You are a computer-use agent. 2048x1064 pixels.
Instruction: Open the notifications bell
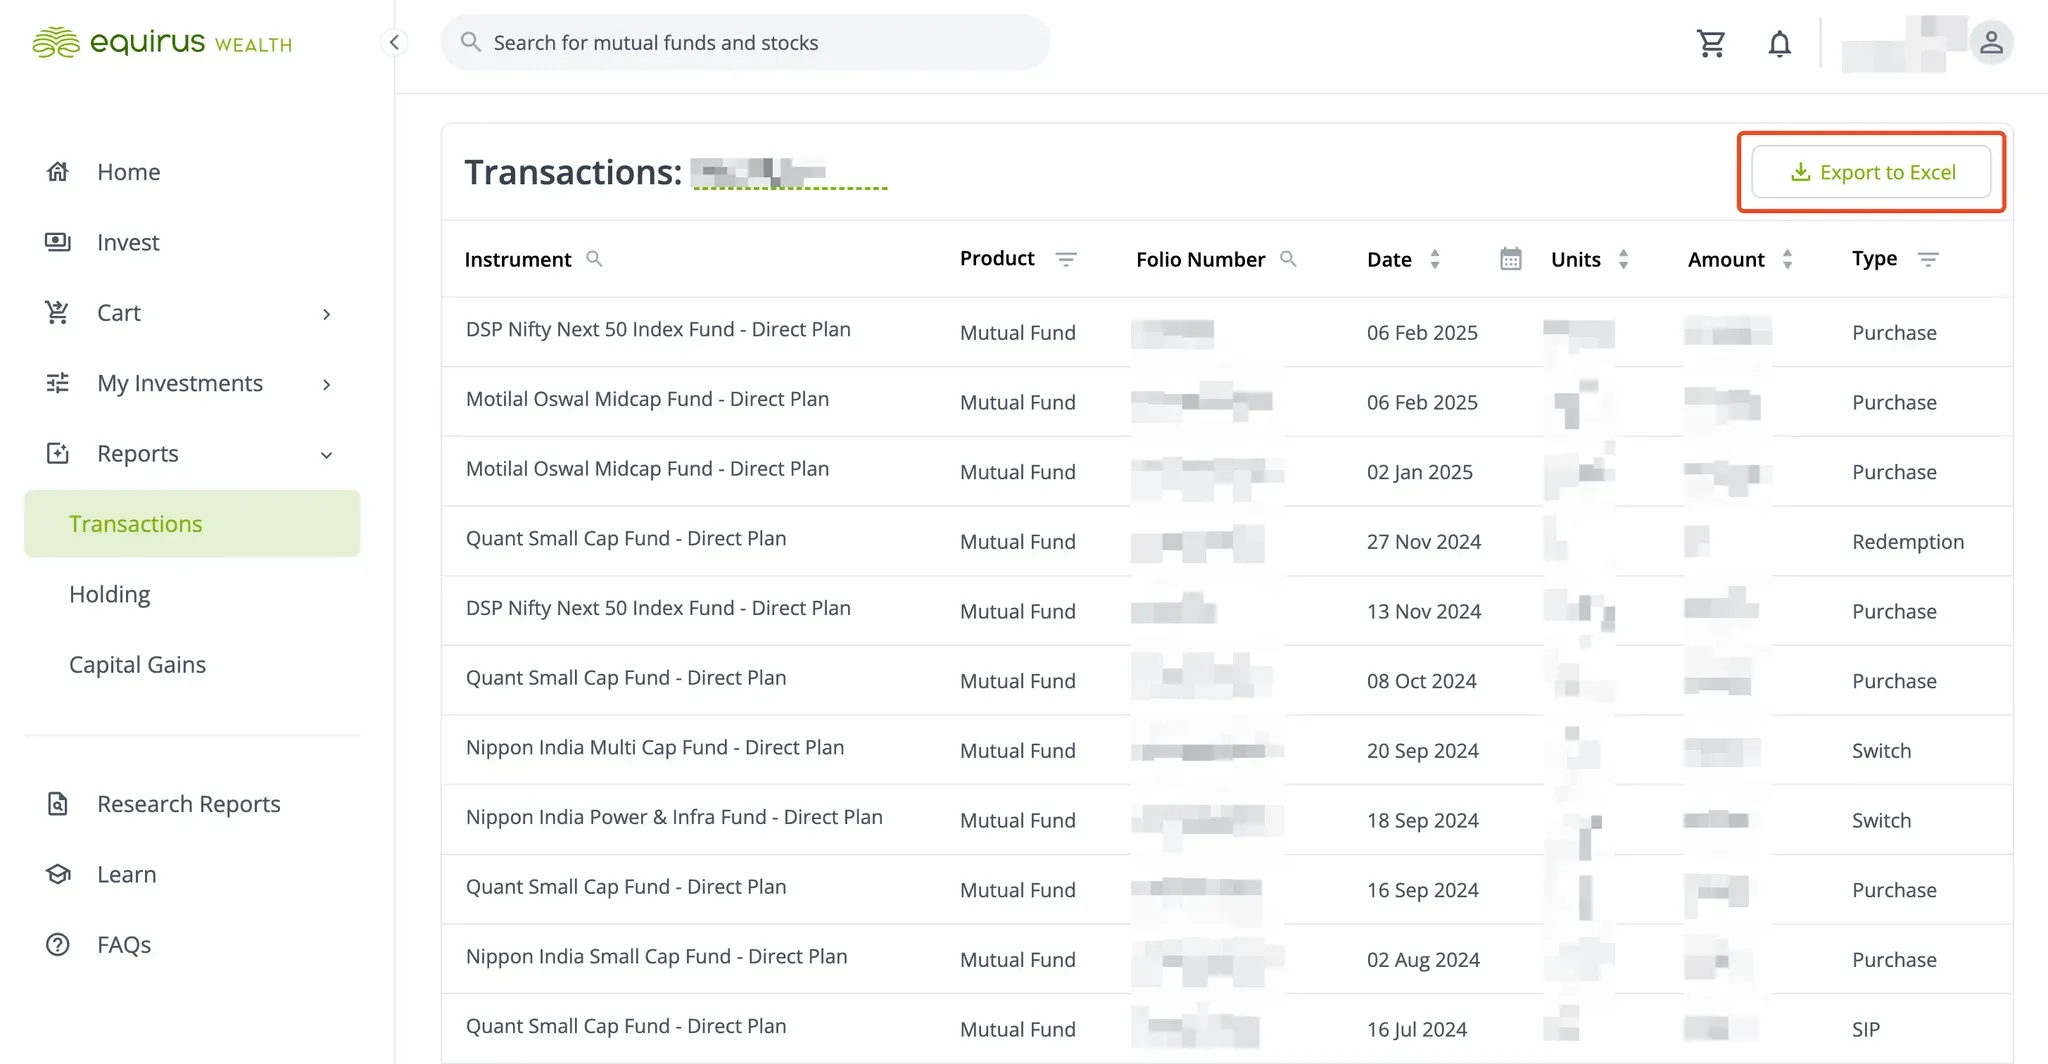tap(1779, 43)
